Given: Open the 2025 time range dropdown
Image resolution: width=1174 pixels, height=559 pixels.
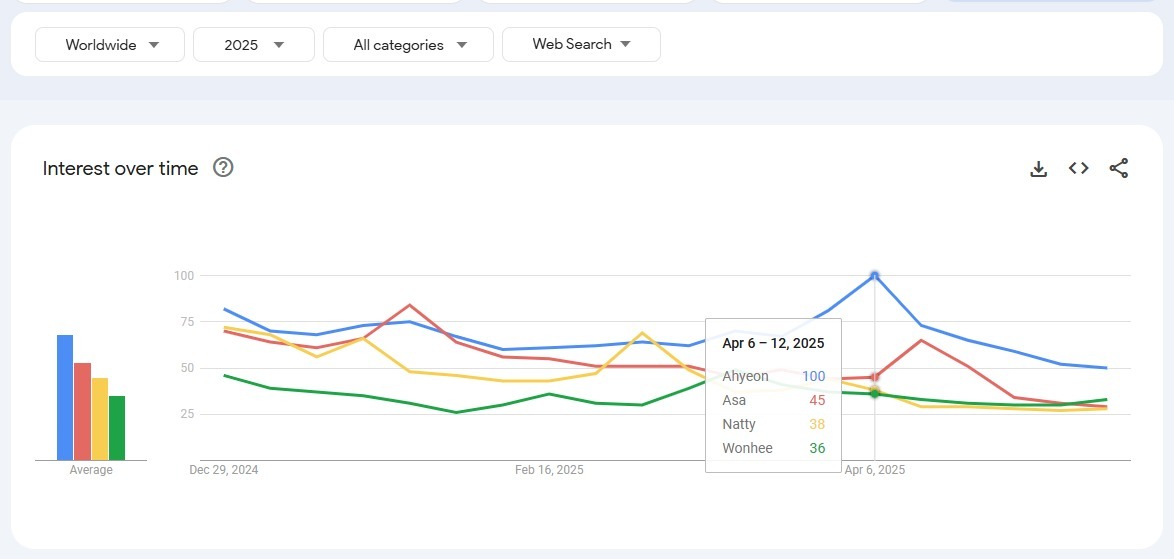Looking at the screenshot, I should point(254,45).
